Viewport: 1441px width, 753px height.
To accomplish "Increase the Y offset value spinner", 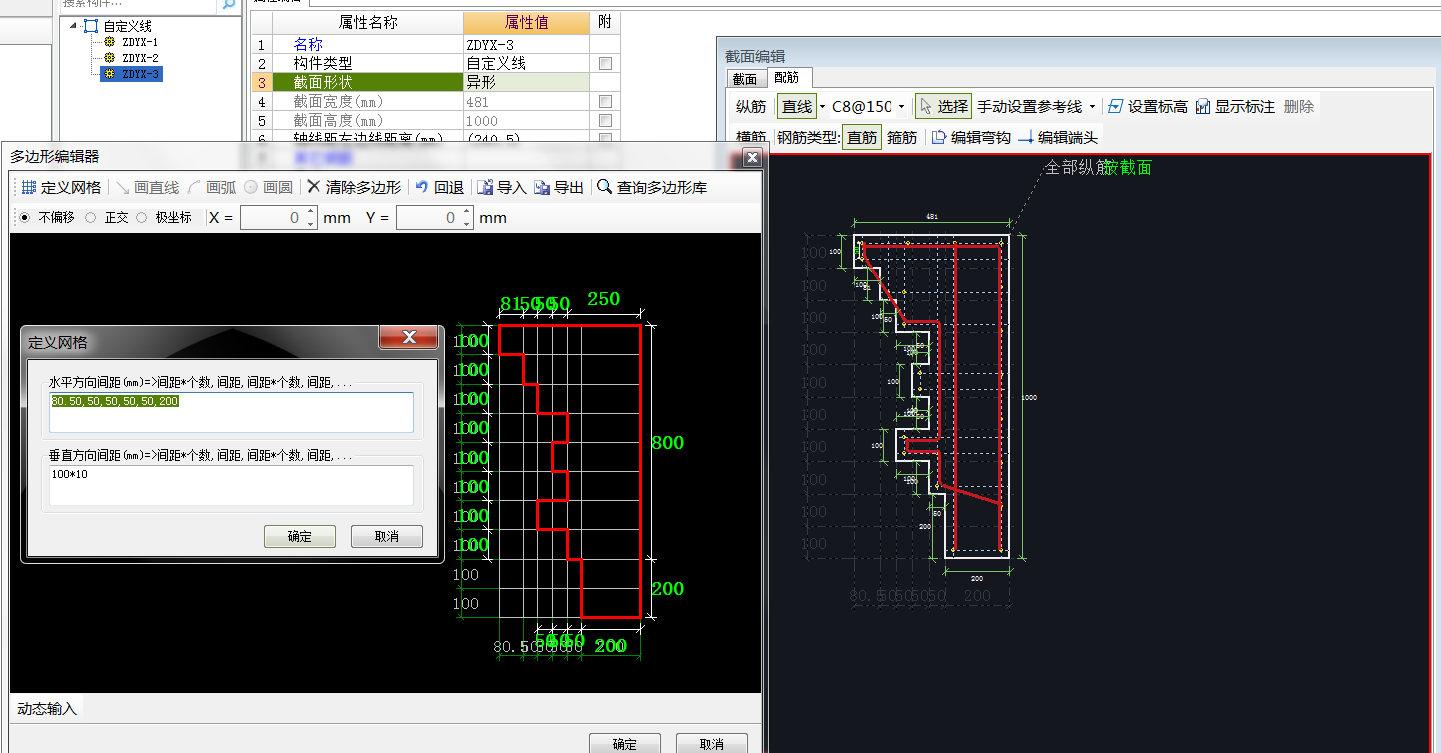I will [x=466, y=212].
